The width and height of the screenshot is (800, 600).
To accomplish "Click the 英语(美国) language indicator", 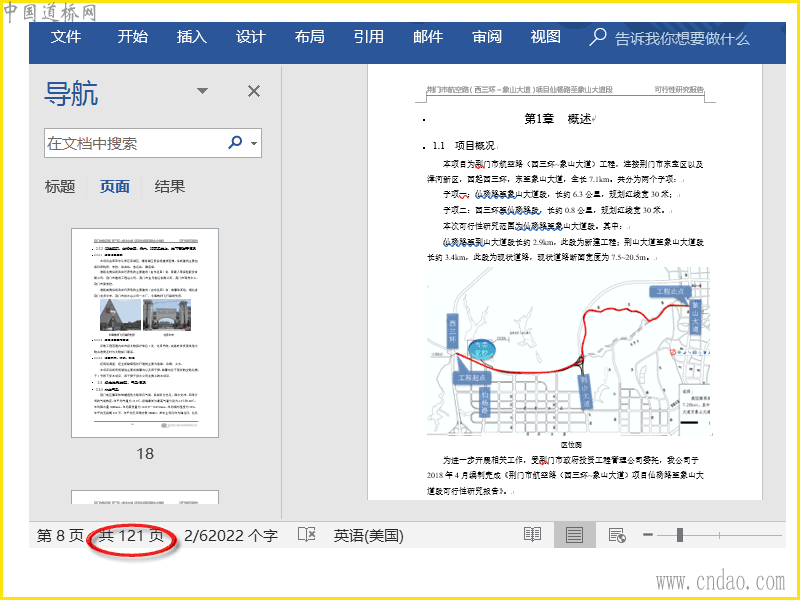I will point(368,536).
